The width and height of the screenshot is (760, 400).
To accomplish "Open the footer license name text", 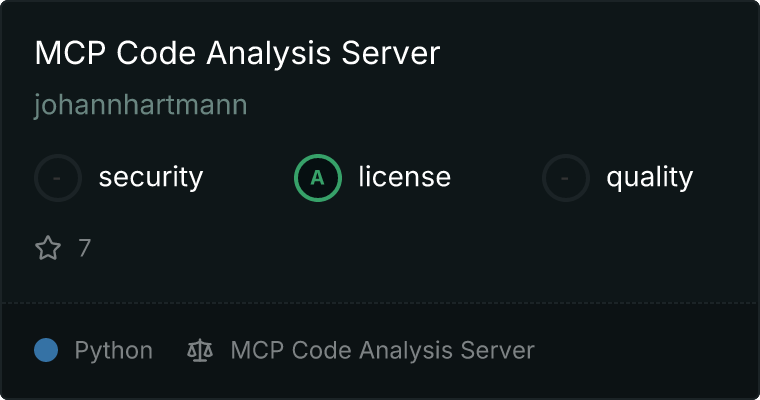I will (x=382, y=350).
